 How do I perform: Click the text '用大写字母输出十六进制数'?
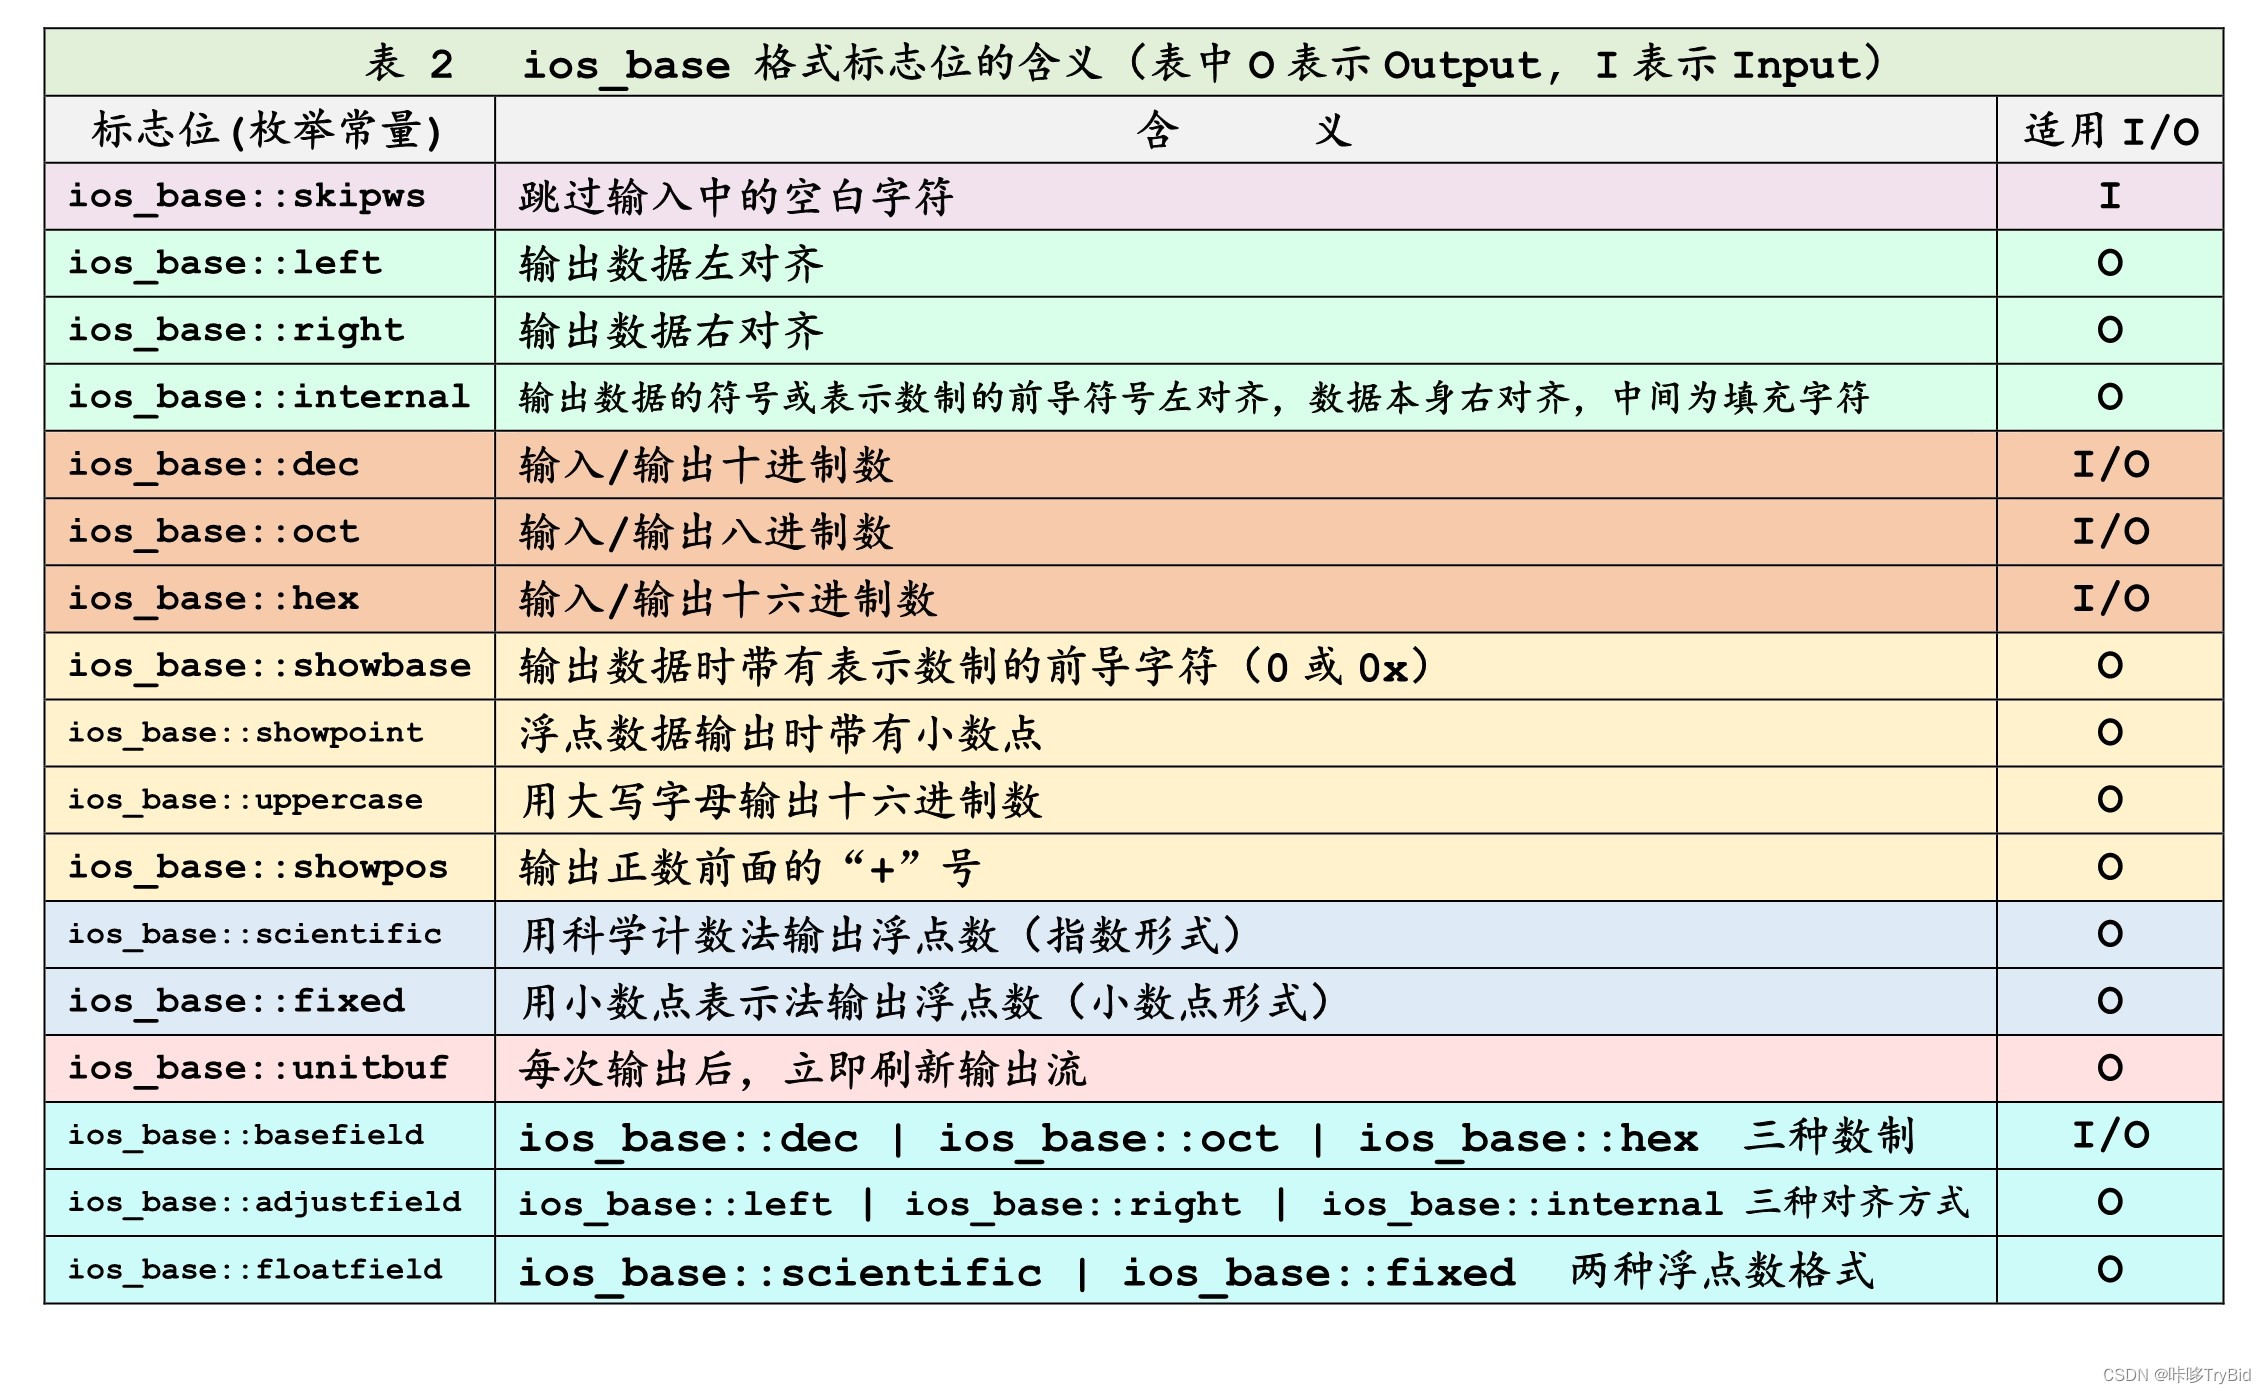pos(780,800)
